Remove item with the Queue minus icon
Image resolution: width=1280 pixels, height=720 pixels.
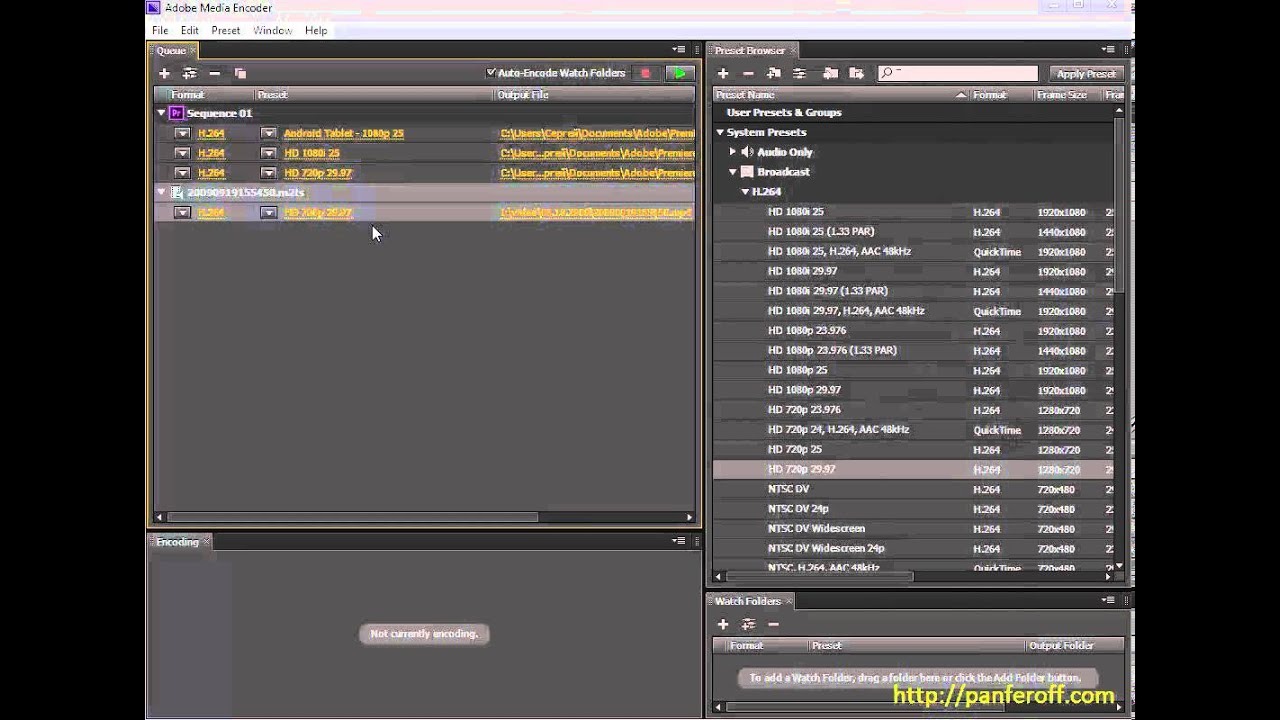tap(214, 73)
